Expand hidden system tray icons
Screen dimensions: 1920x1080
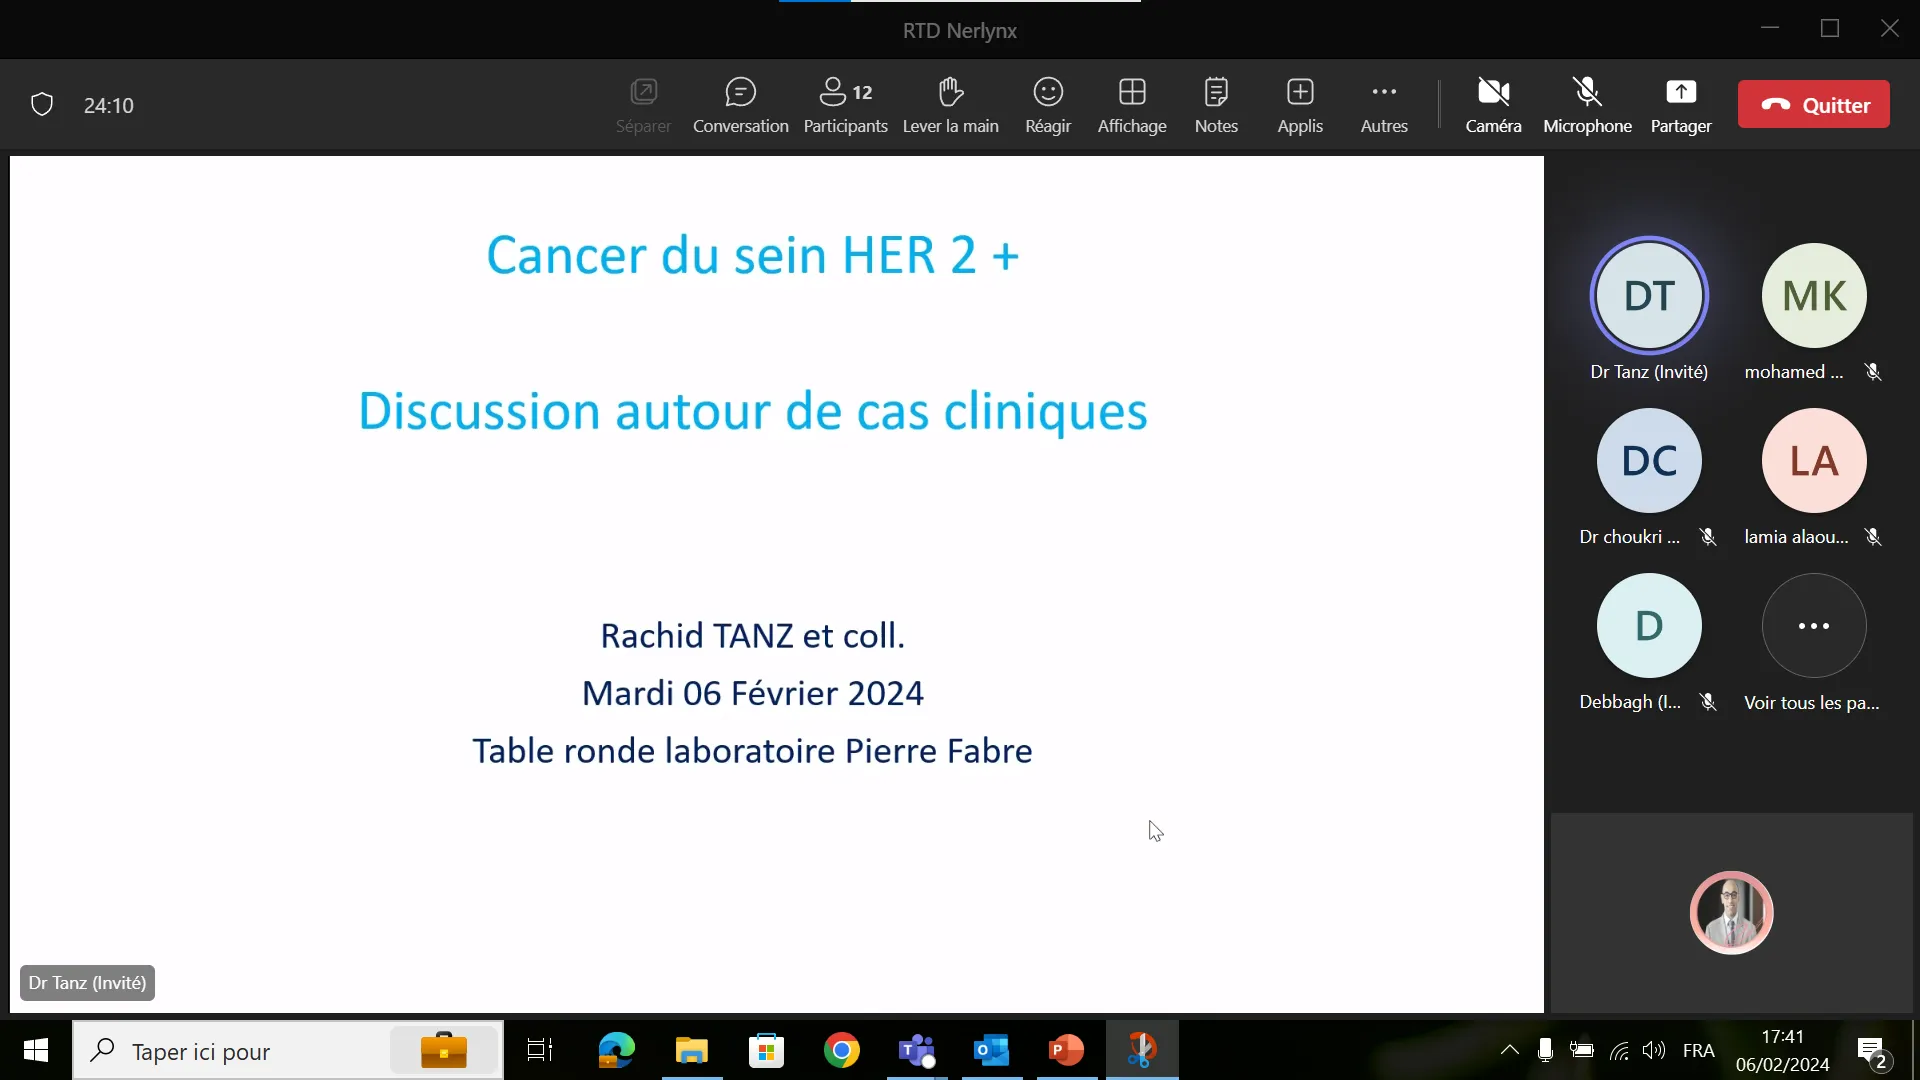coord(1508,1050)
